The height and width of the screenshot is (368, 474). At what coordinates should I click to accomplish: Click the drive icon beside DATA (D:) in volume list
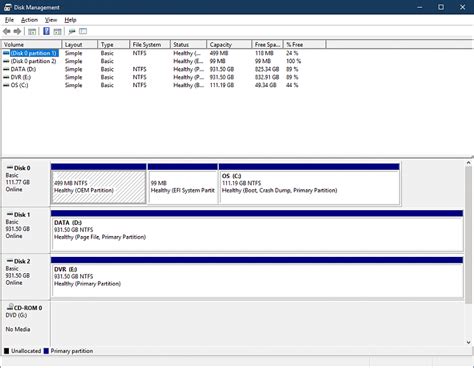coord(6,69)
